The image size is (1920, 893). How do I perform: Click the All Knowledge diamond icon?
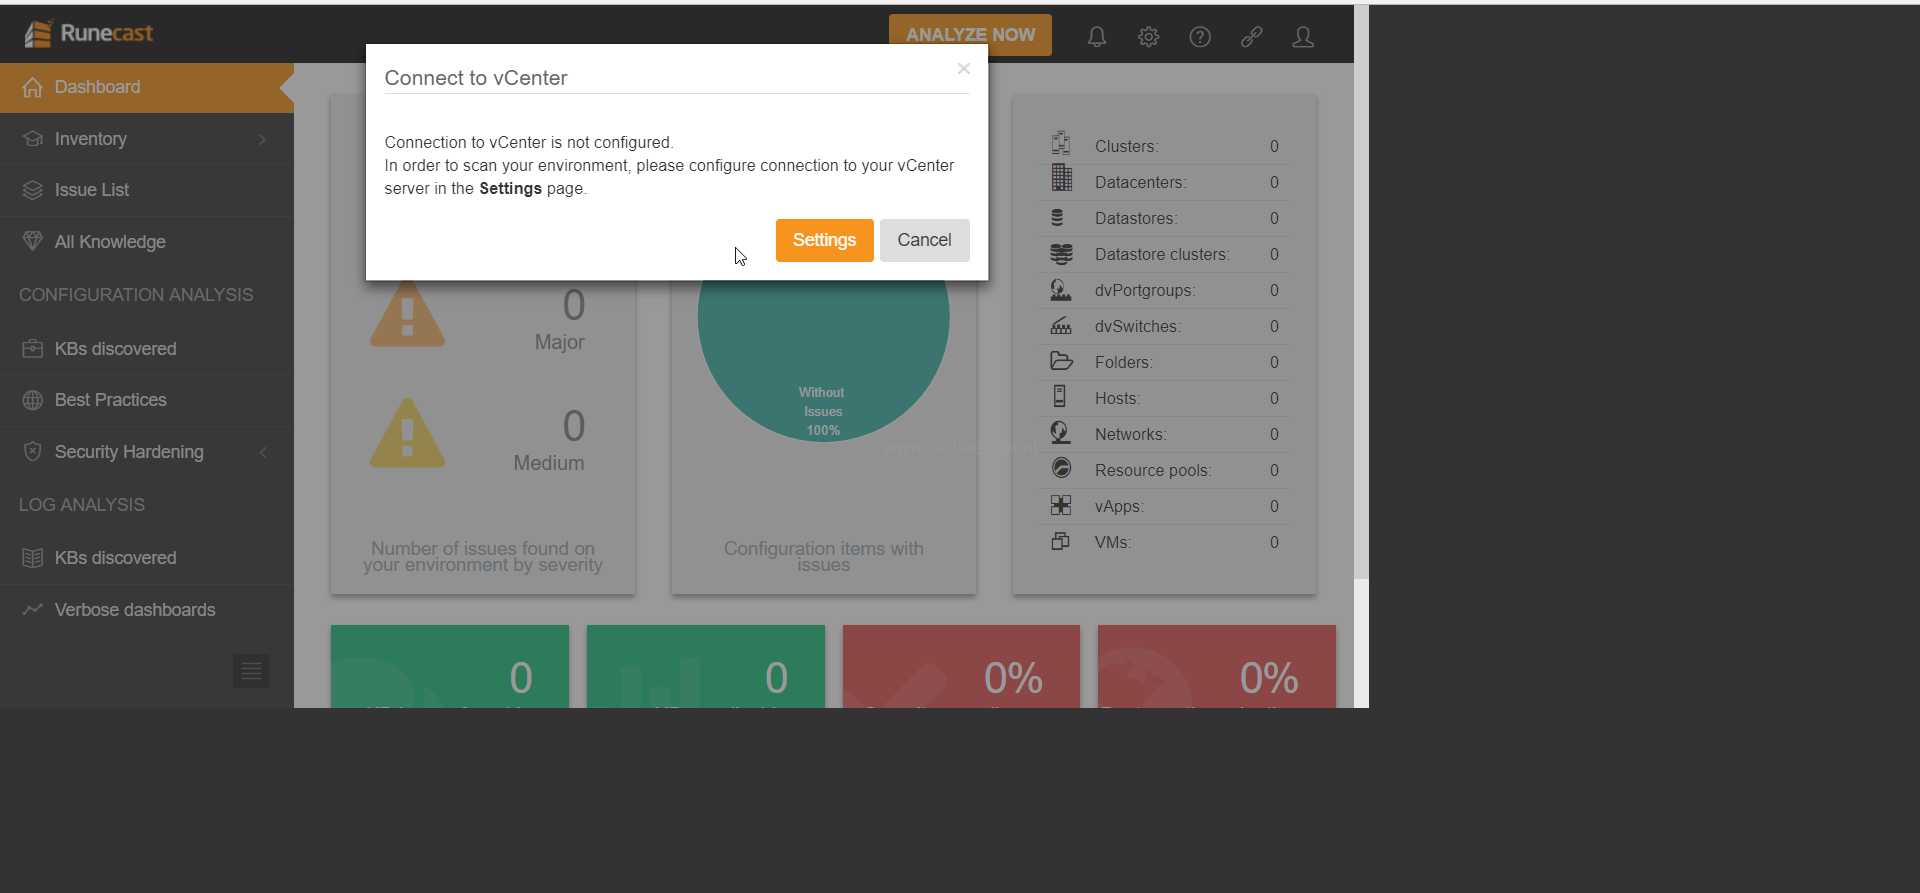[x=33, y=241]
